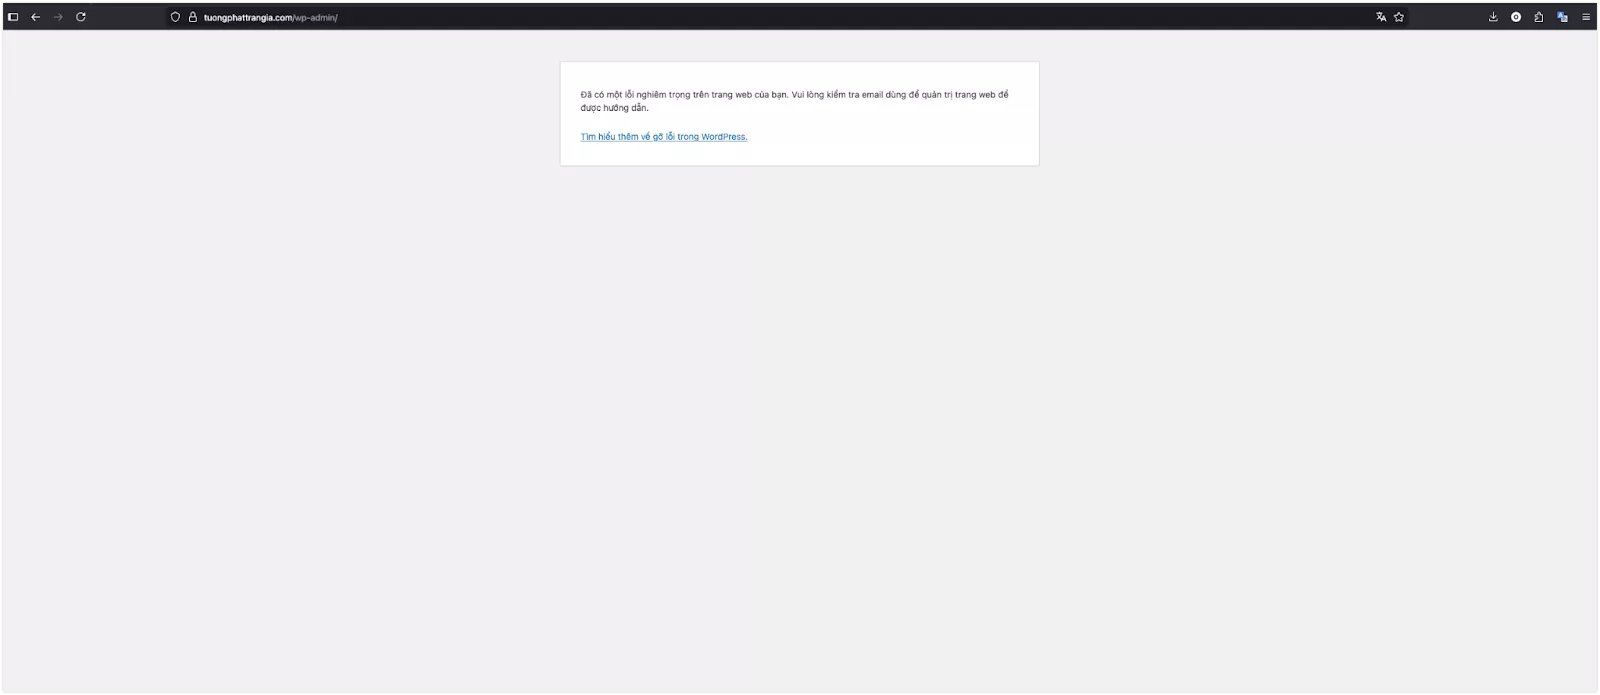Click the forward navigation arrow
1600x695 pixels.
click(x=58, y=17)
